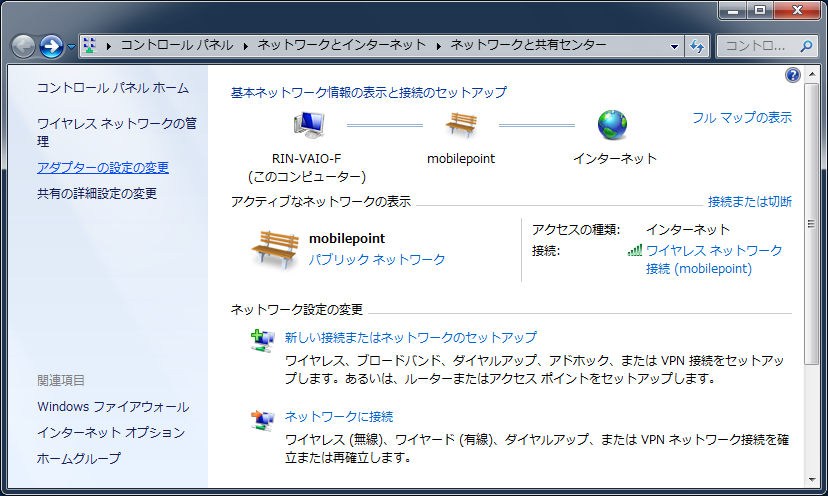Open フル マップの表示 link
Viewport: 828px width, 496px height.
click(742, 117)
